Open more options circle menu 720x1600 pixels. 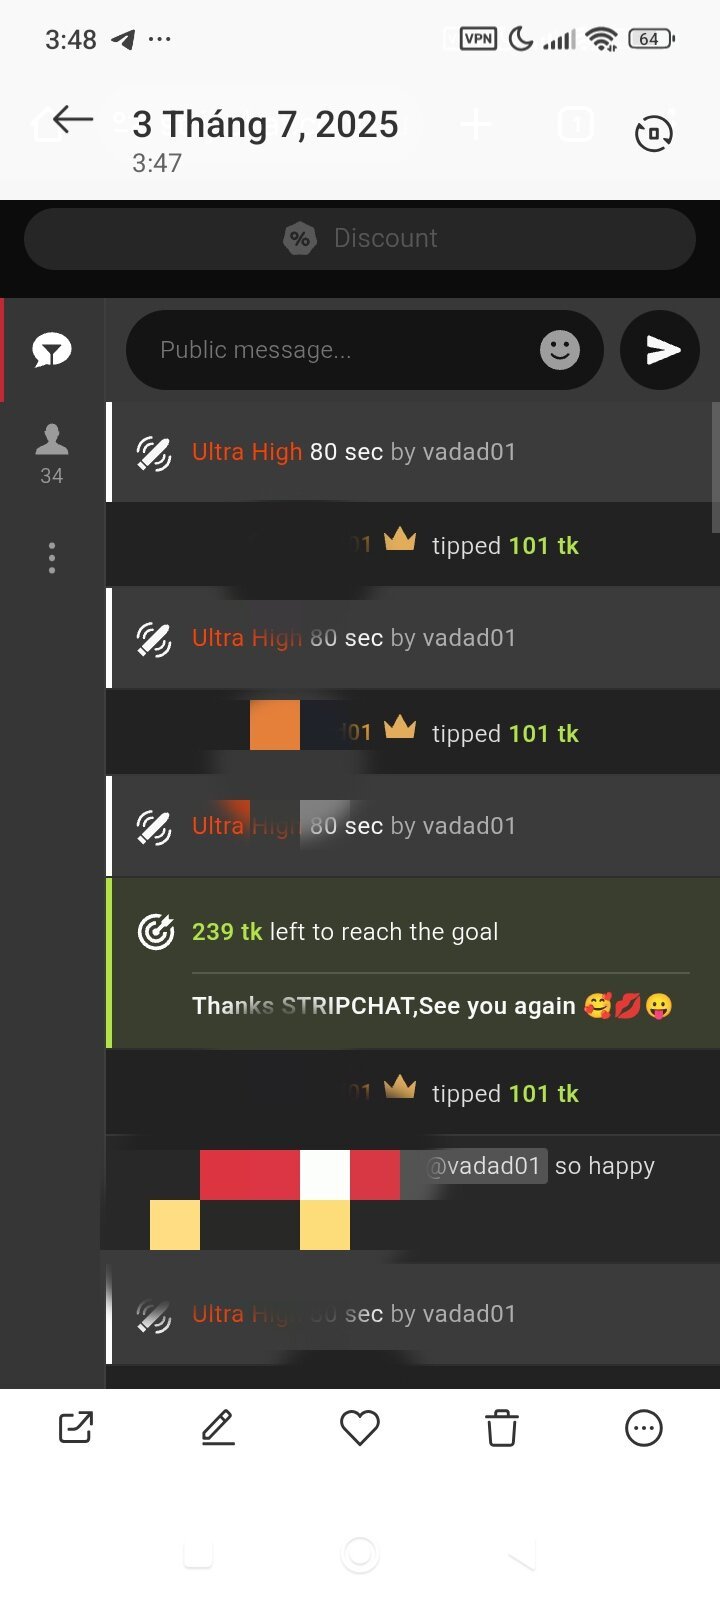(x=644, y=1427)
